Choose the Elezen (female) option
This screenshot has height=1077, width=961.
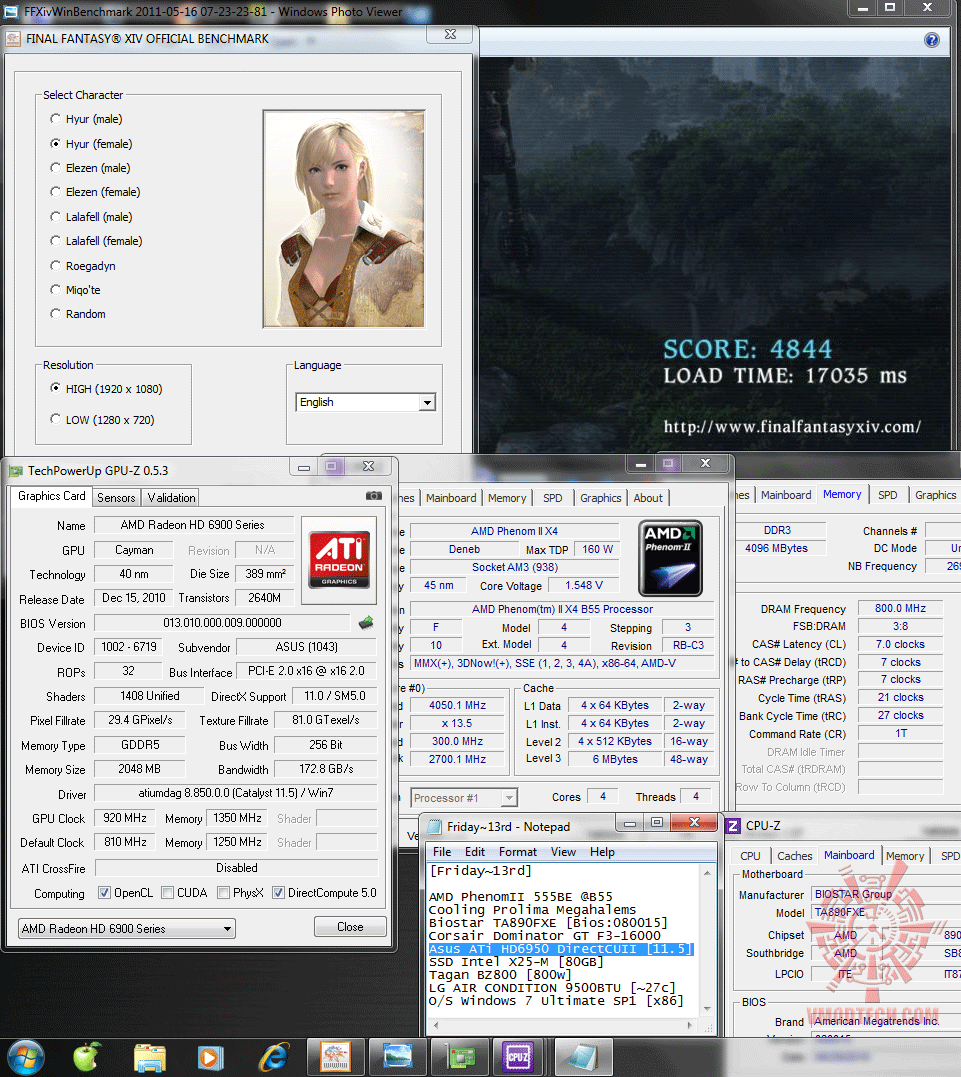(95, 192)
